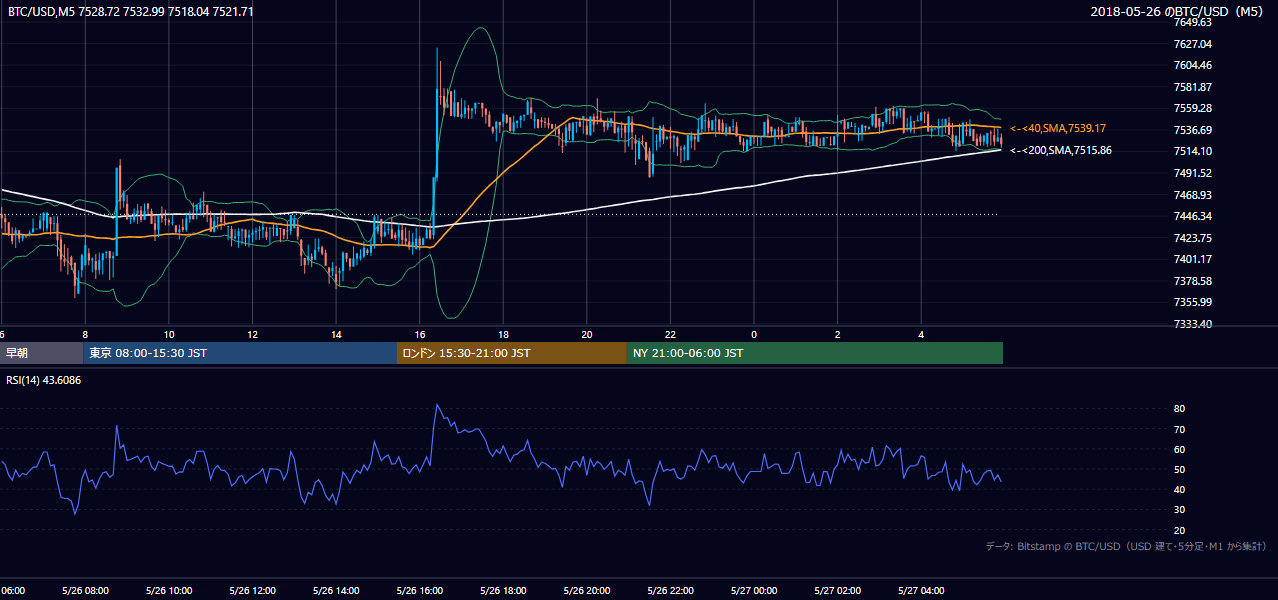Click hour tick 22 under price chart

670,335
